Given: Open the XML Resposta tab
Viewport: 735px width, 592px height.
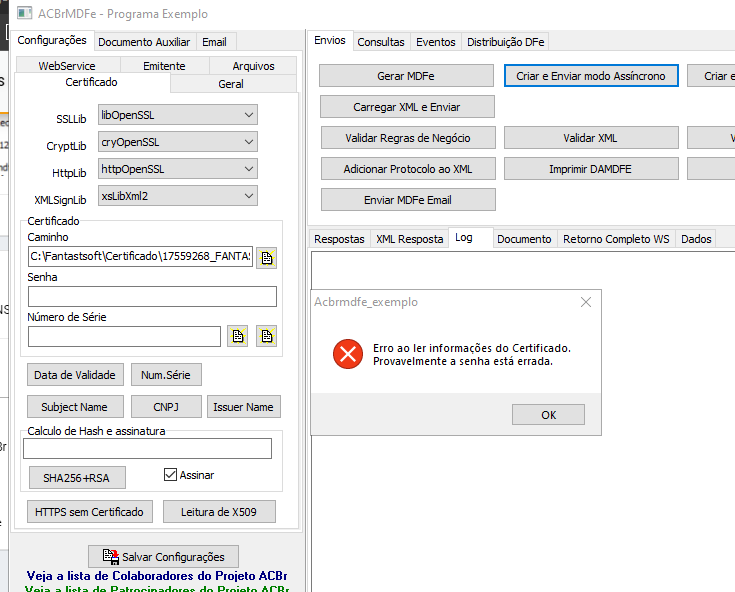Looking at the screenshot, I should tap(409, 239).
